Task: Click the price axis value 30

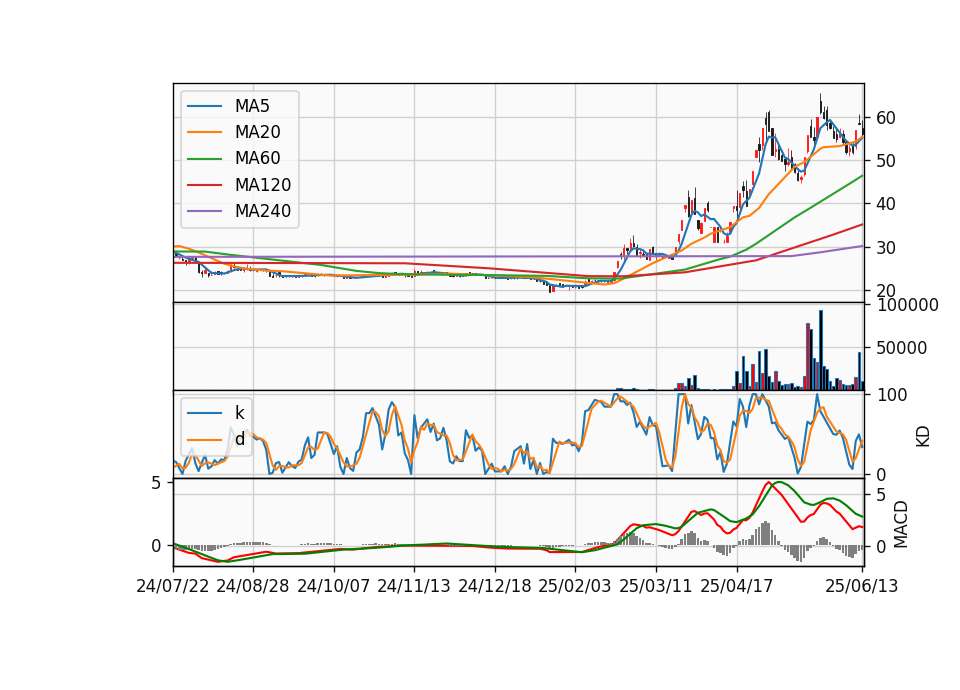Action: (886, 248)
